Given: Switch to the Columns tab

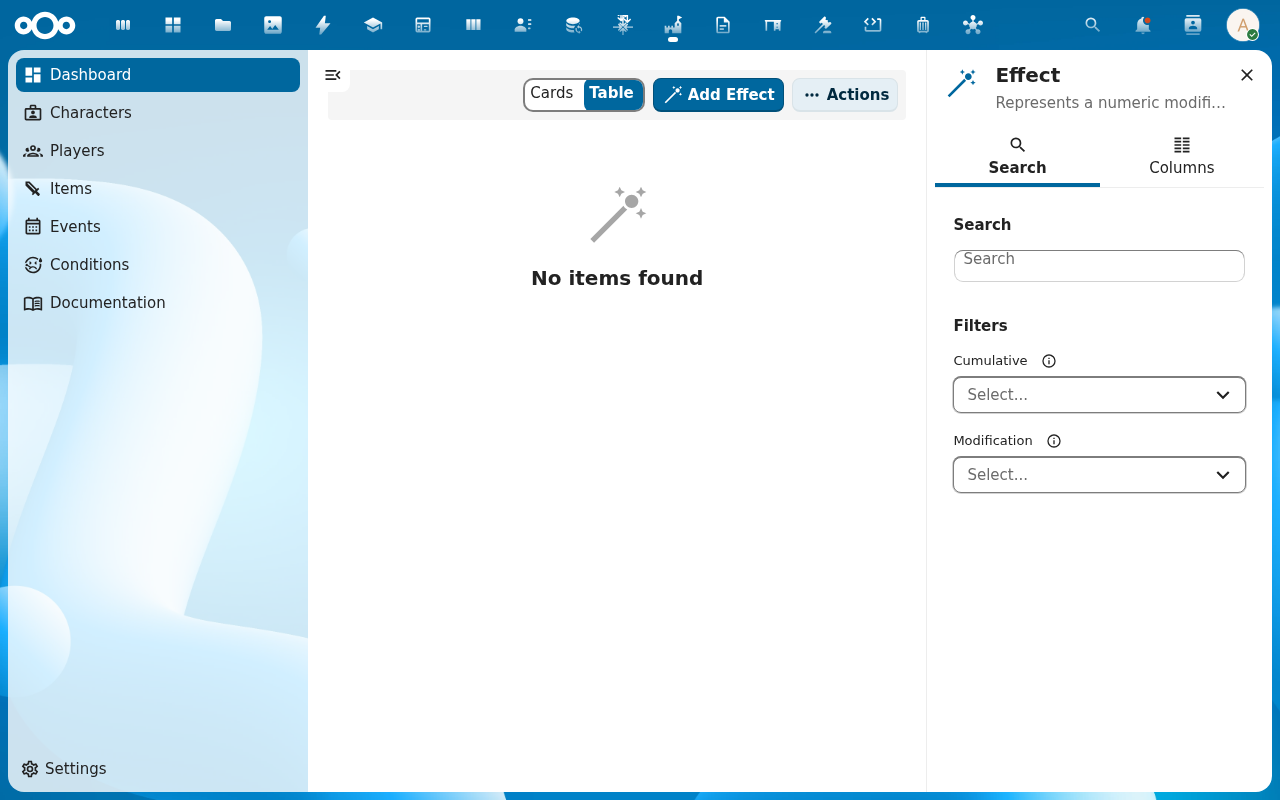Looking at the screenshot, I should coord(1182,157).
